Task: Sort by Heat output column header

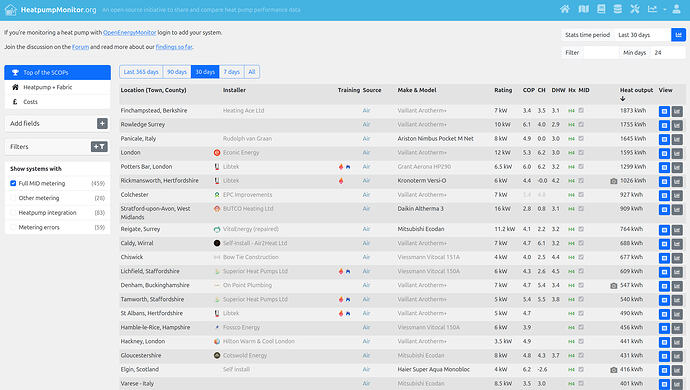Action: [x=636, y=90]
